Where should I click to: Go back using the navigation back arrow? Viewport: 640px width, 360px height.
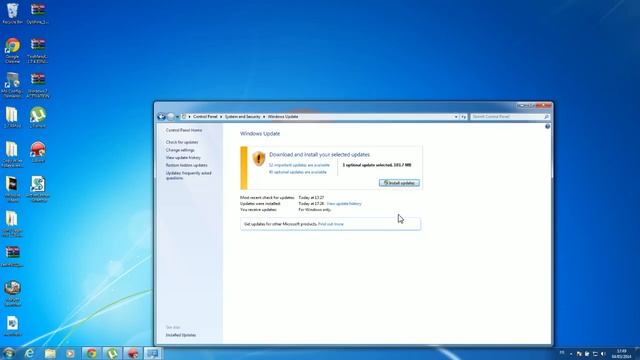click(161, 117)
